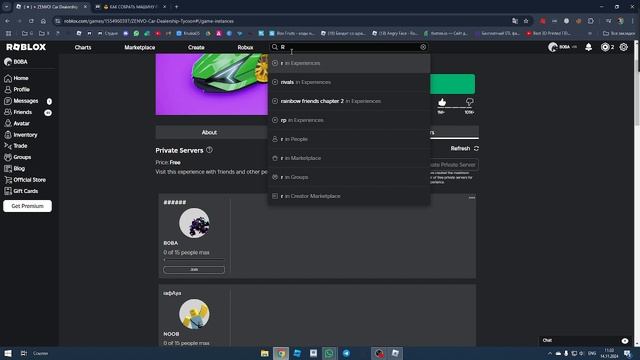The height and width of the screenshot is (360, 640).
Task: Refresh the private servers list
Action: (464, 149)
